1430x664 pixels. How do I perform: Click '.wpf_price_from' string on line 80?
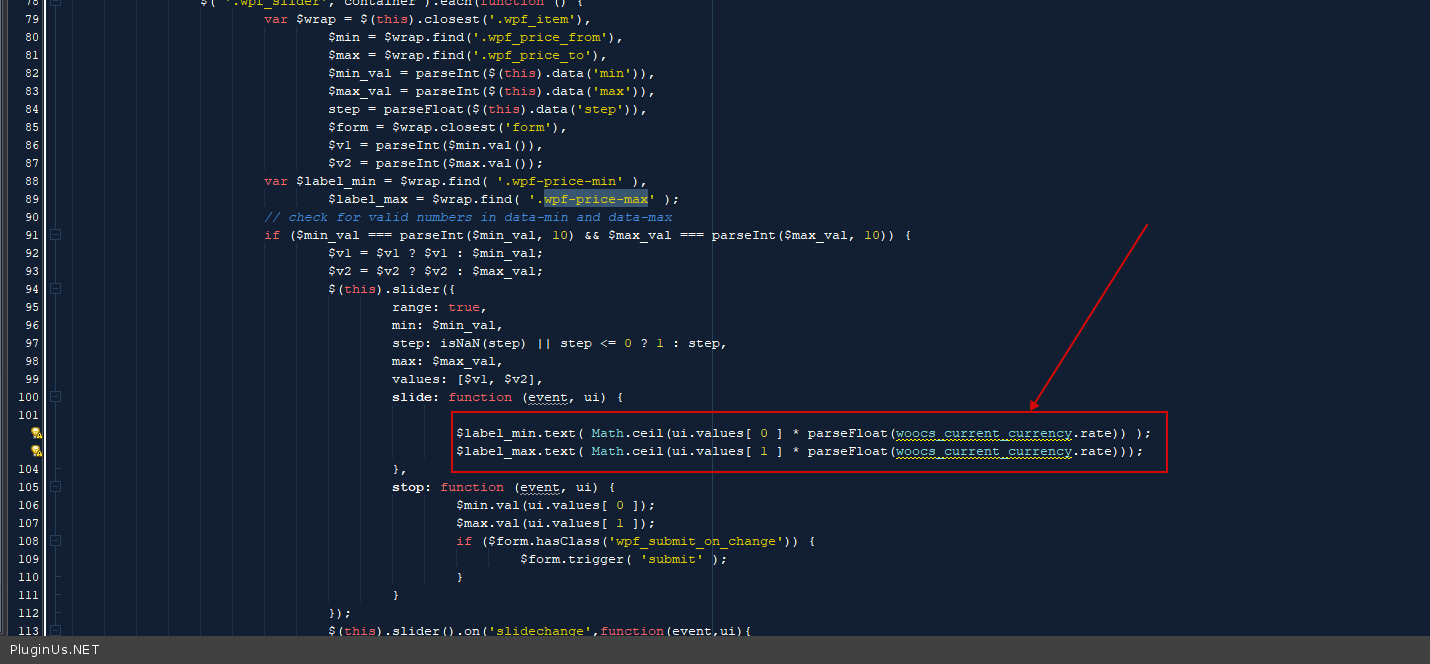click(x=540, y=37)
